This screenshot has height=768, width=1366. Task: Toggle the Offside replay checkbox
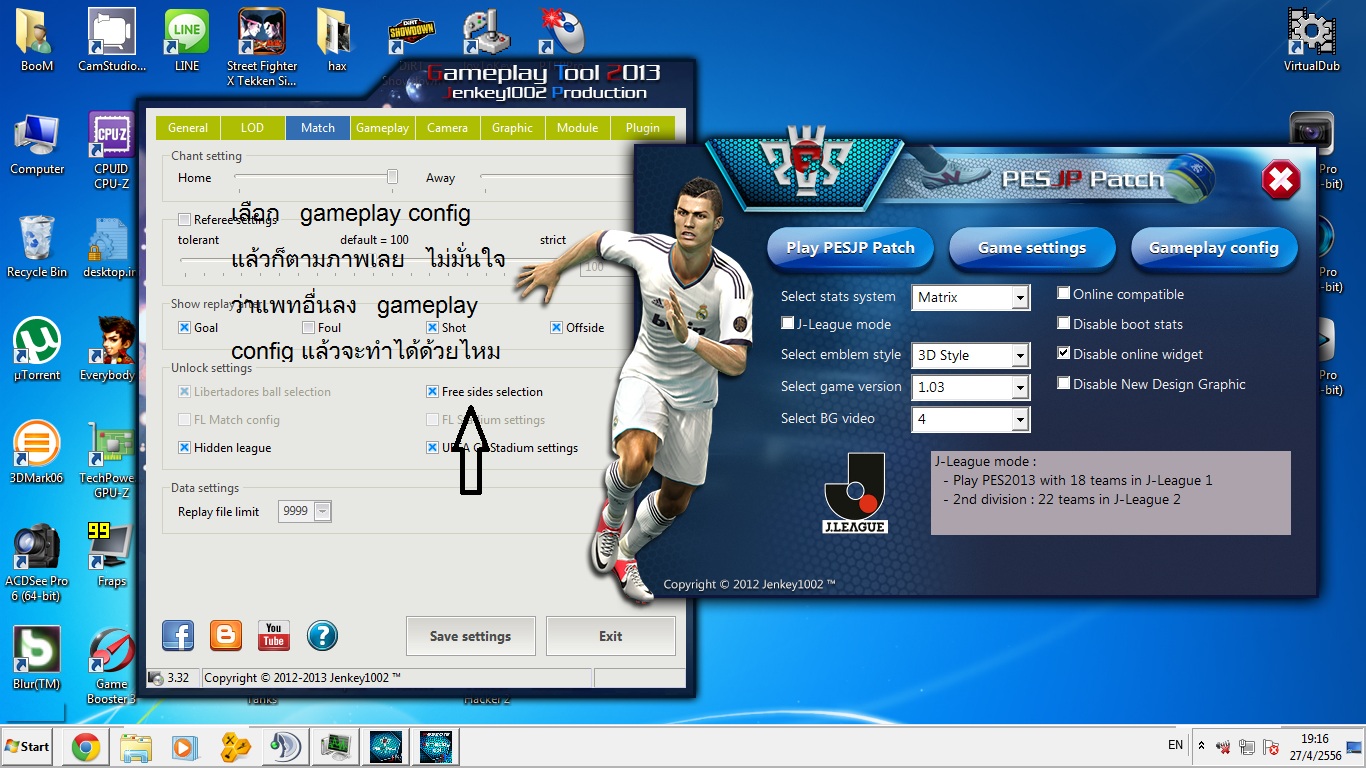[556, 328]
